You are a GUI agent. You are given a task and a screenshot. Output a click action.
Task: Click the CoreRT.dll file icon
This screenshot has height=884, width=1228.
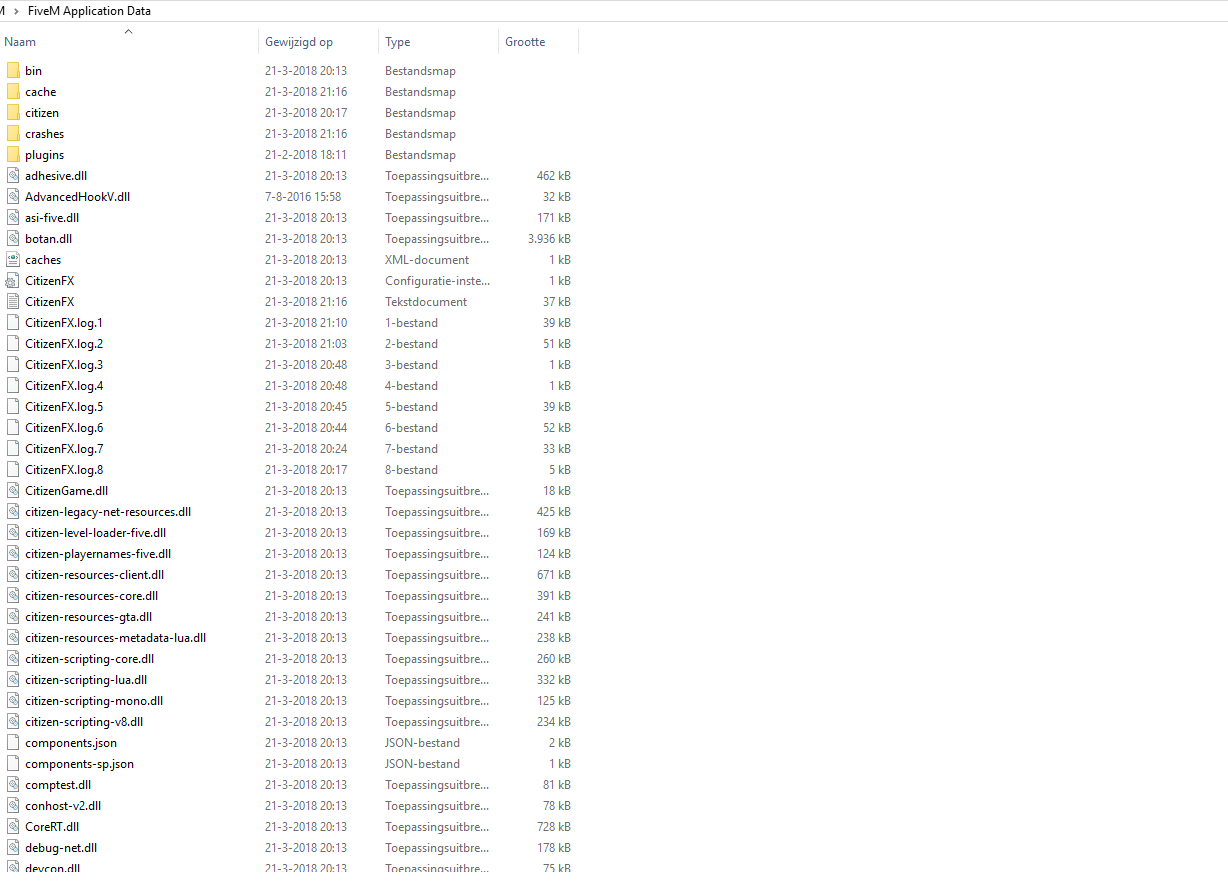click(13, 826)
